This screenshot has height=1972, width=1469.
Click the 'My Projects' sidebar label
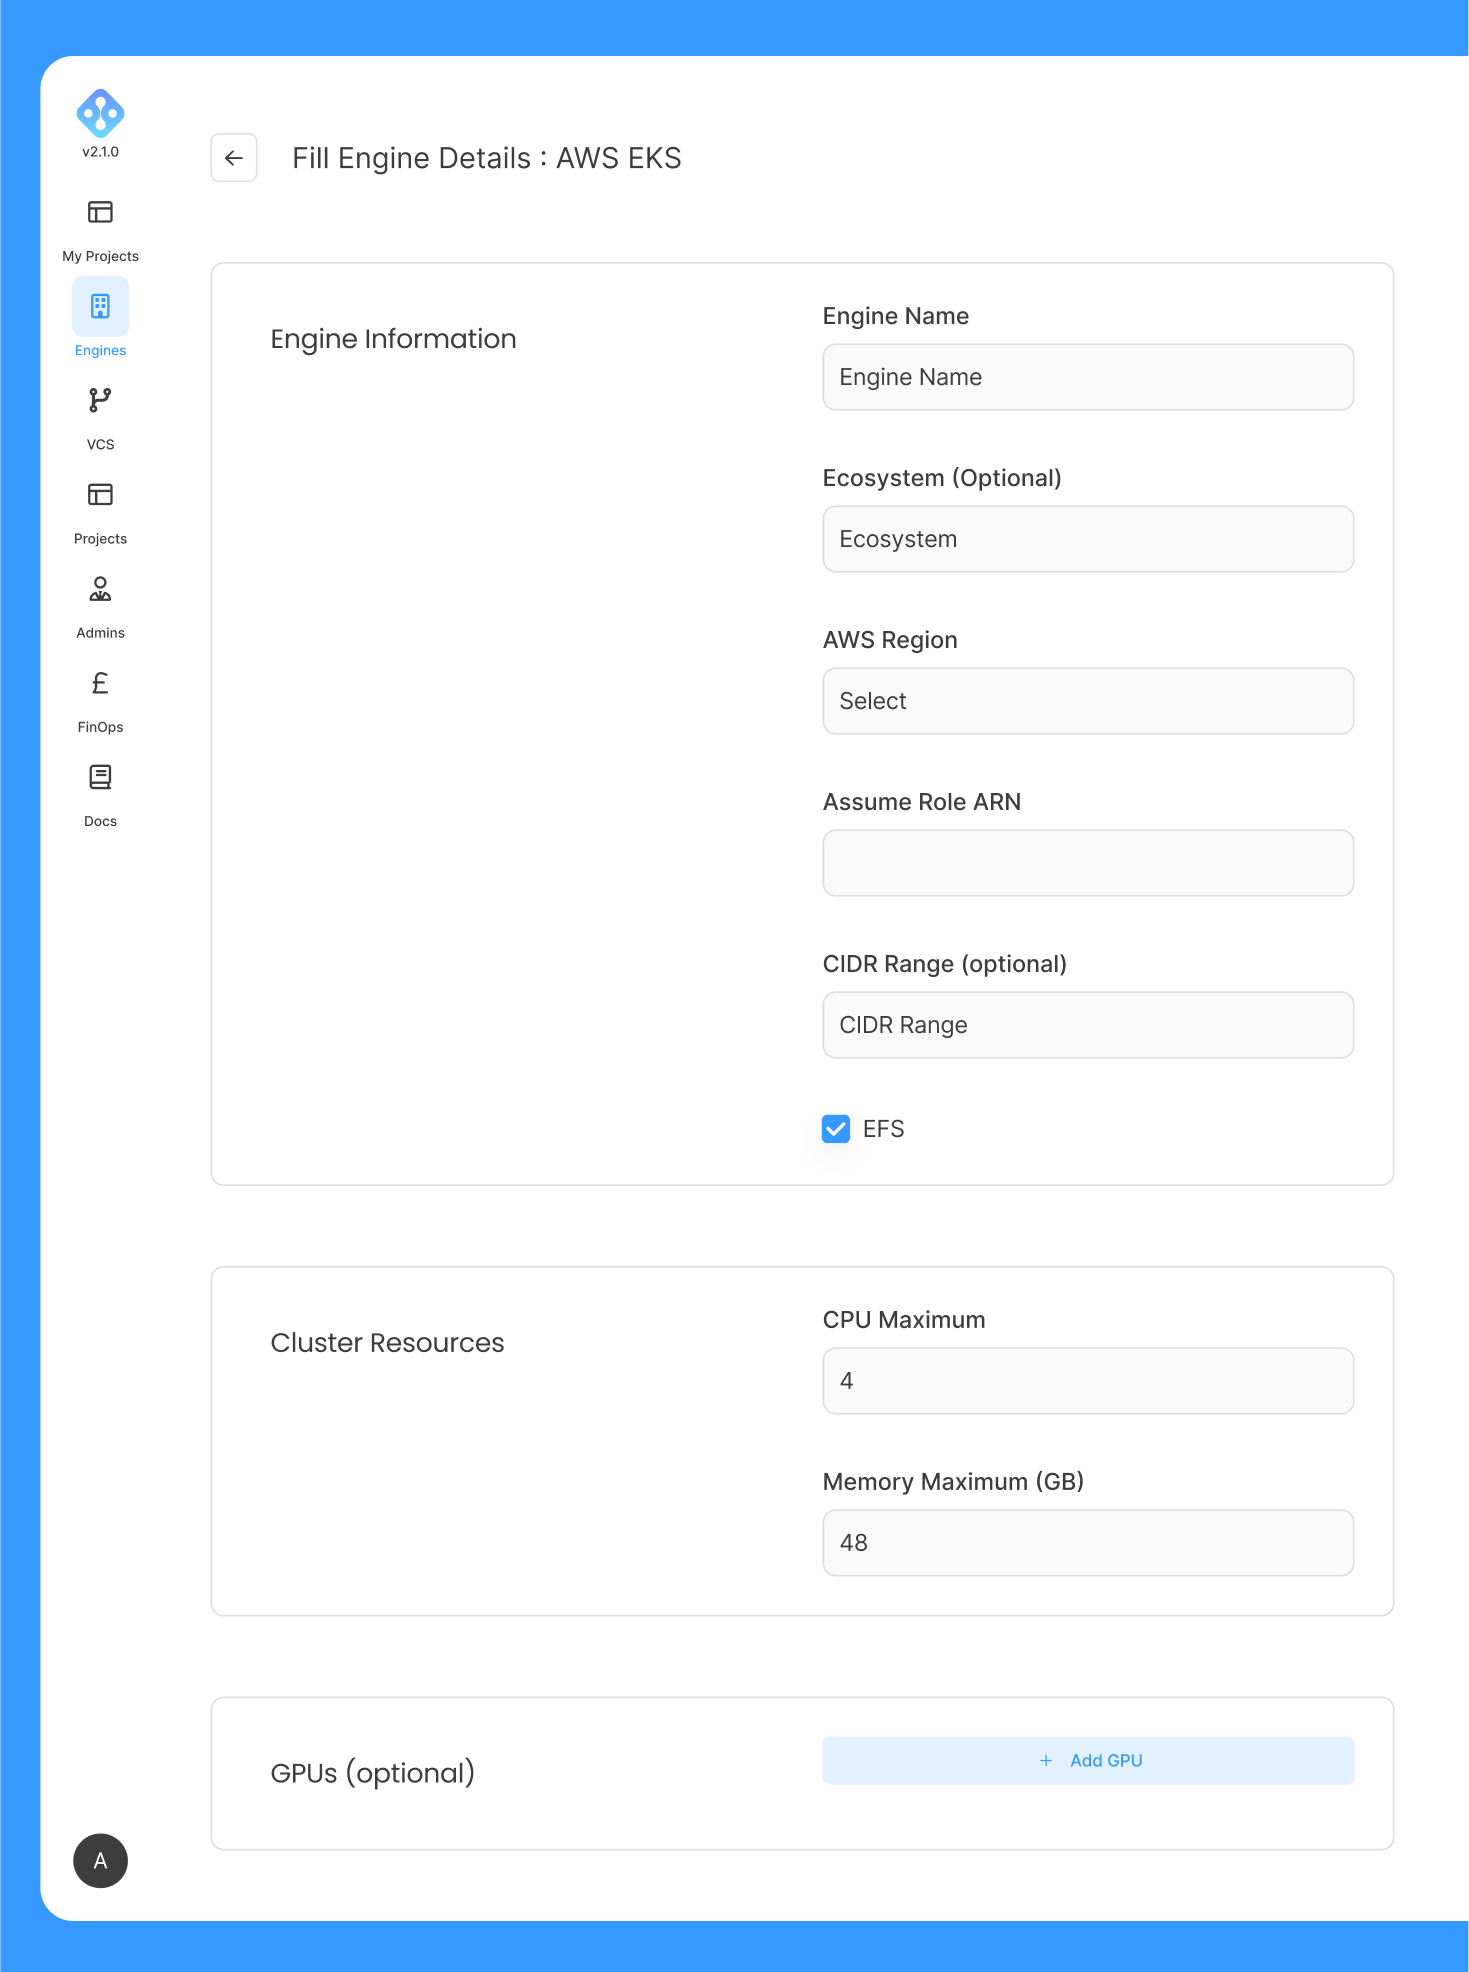(100, 256)
